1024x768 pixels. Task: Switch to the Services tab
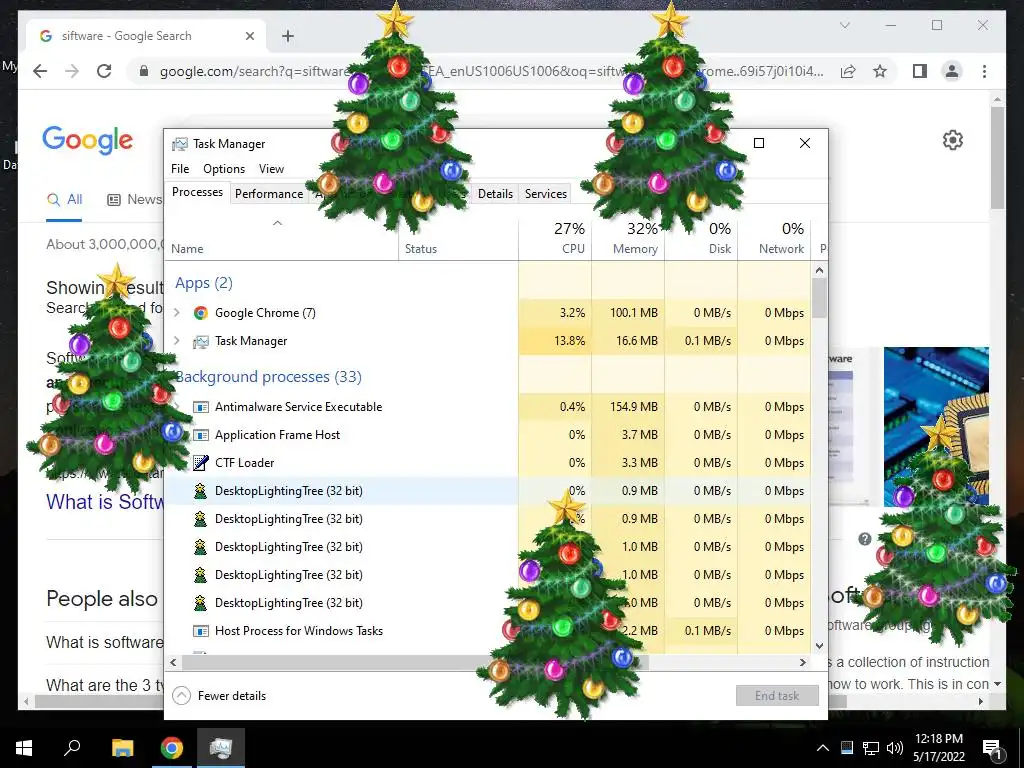(546, 193)
